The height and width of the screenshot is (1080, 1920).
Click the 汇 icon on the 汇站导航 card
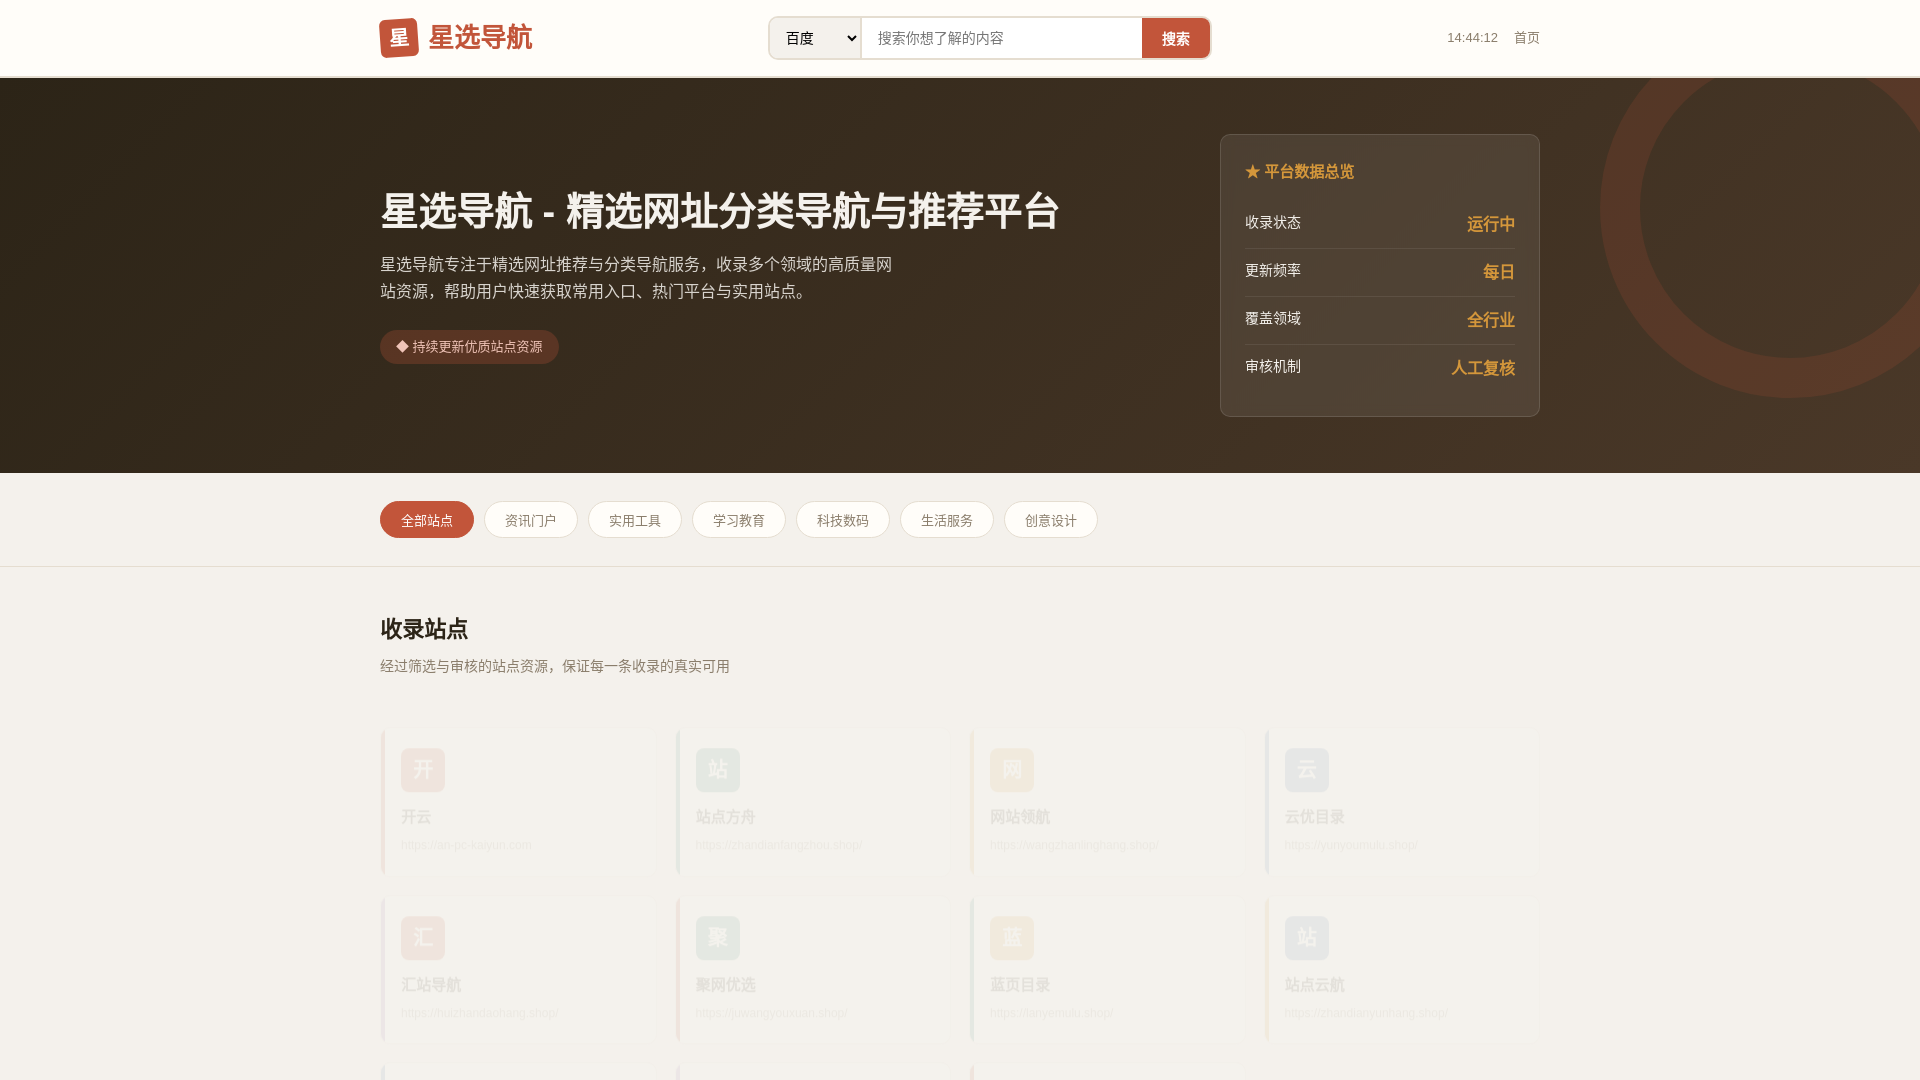click(423, 938)
